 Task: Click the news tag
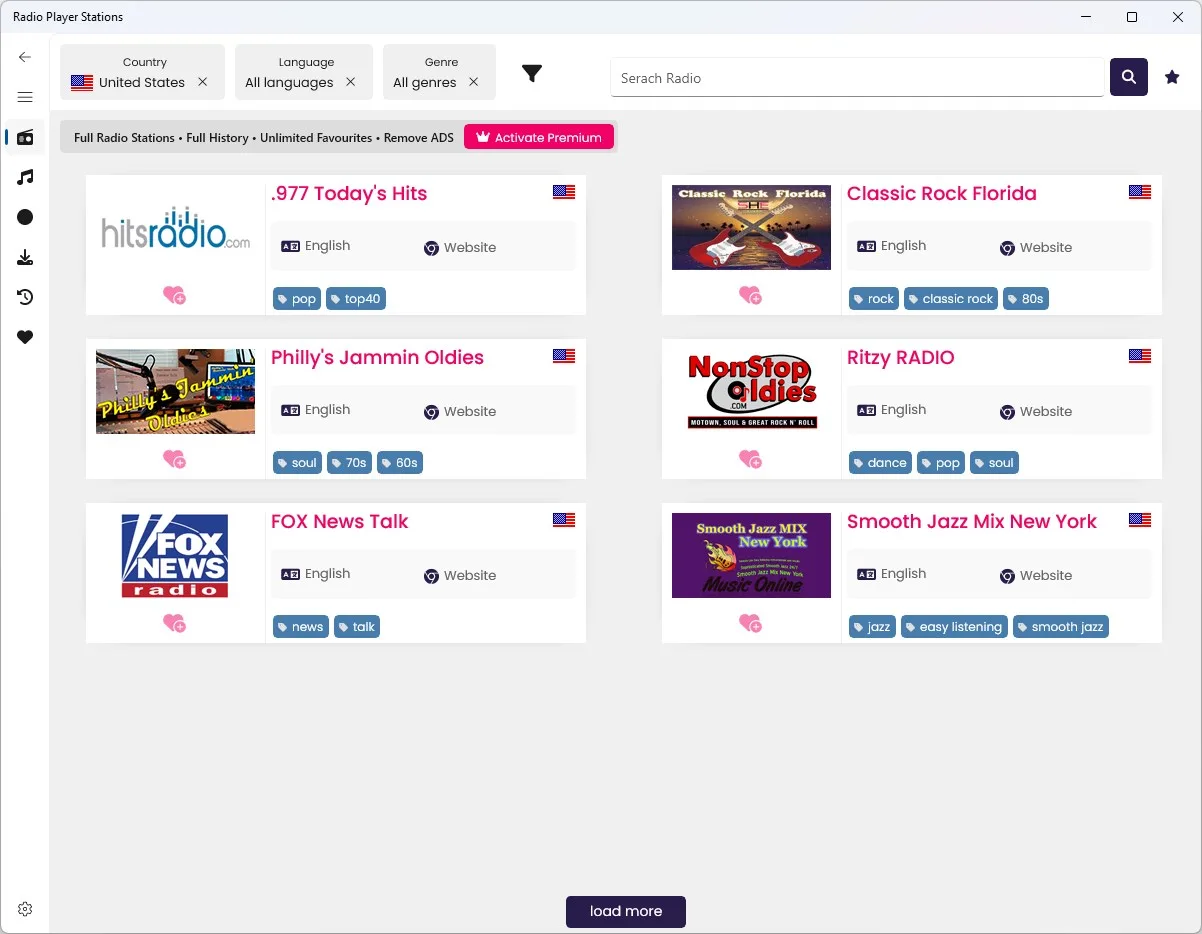point(301,626)
